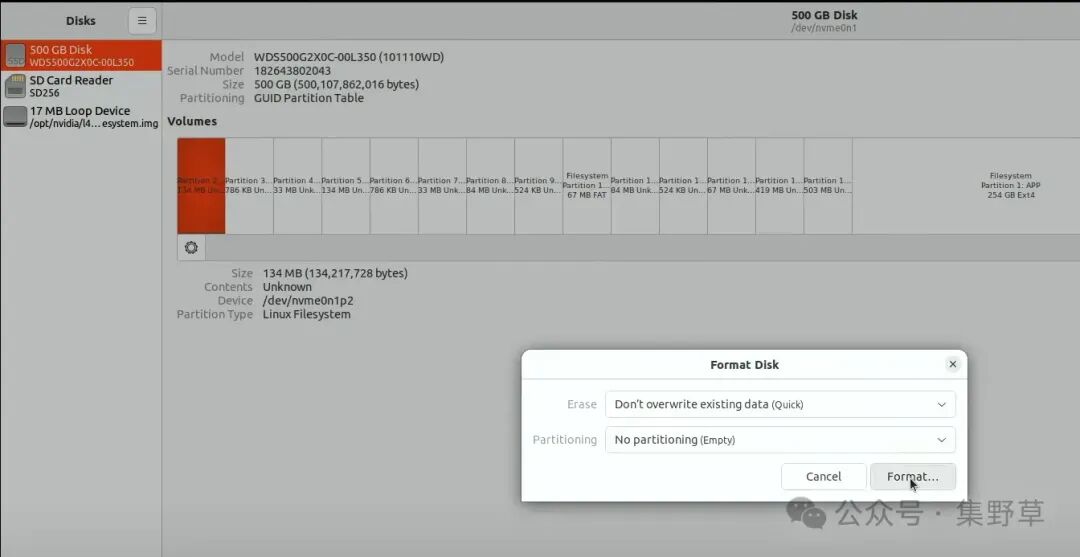
Task: Expand the Erase method dropdown
Action: point(780,404)
